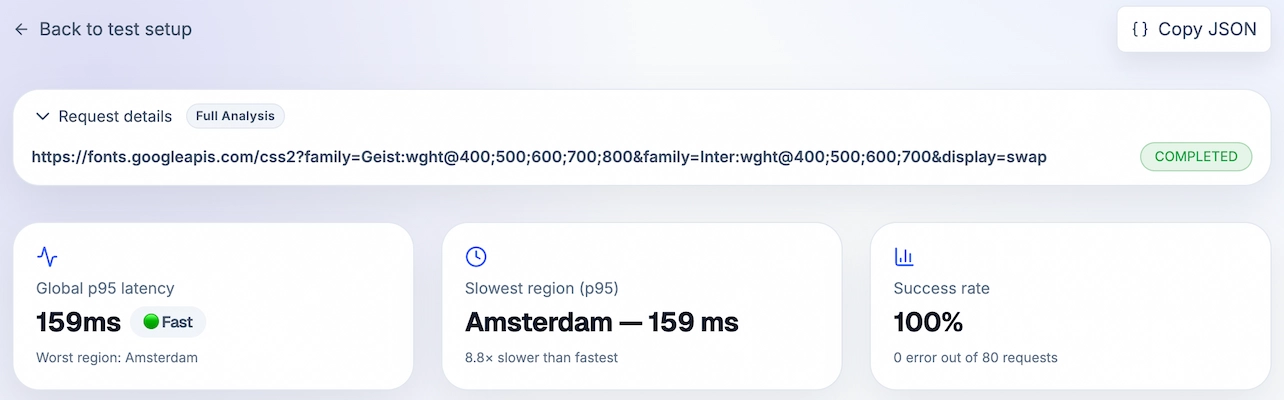
Task: Click the curly braces icon
Action: (x=1140, y=30)
